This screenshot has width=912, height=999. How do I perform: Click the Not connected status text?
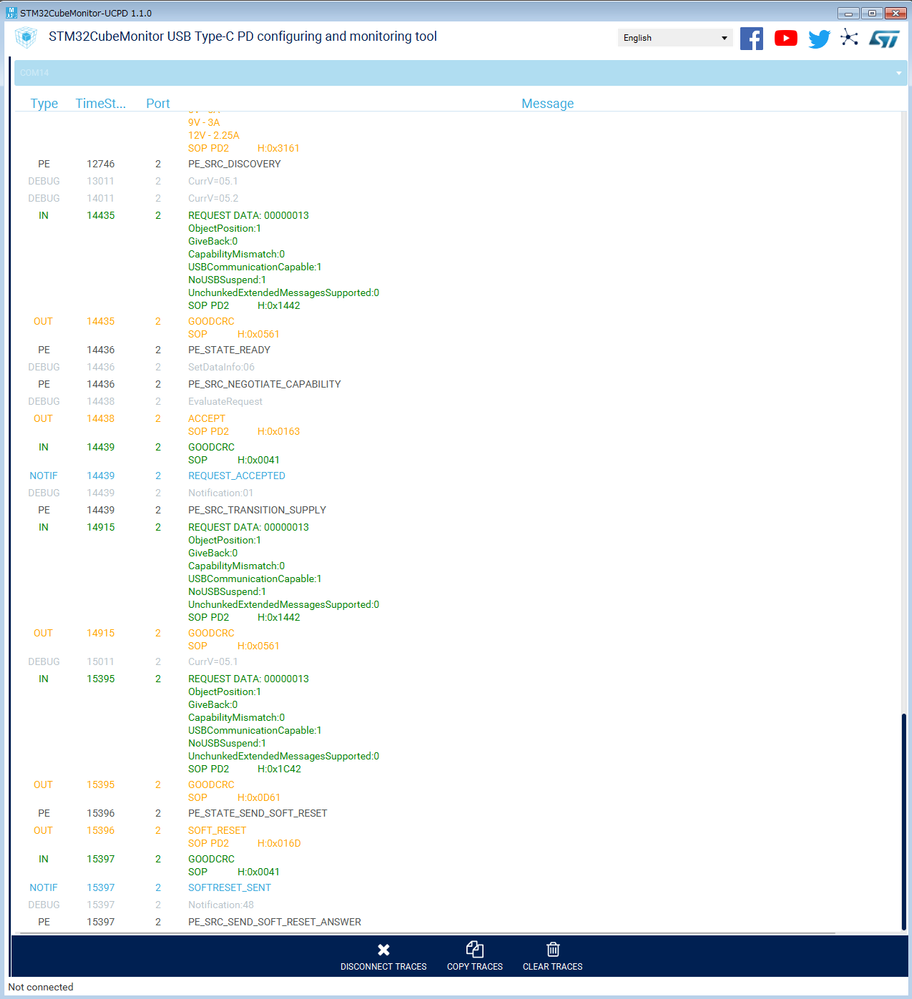coord(41,988)
